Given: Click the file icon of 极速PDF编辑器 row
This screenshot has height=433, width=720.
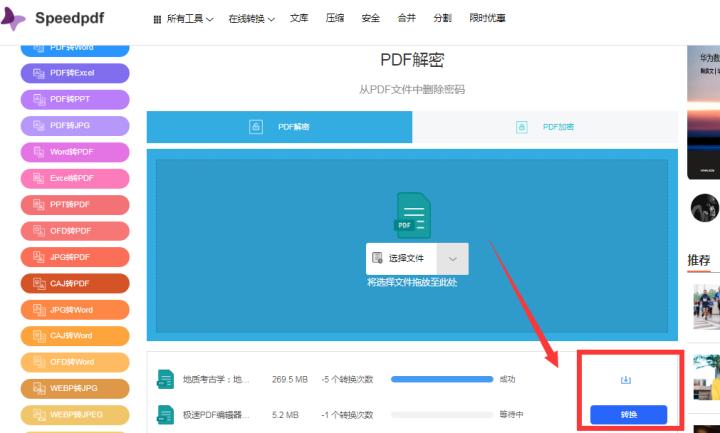Looking at the screenshot, I should point(165,415).
